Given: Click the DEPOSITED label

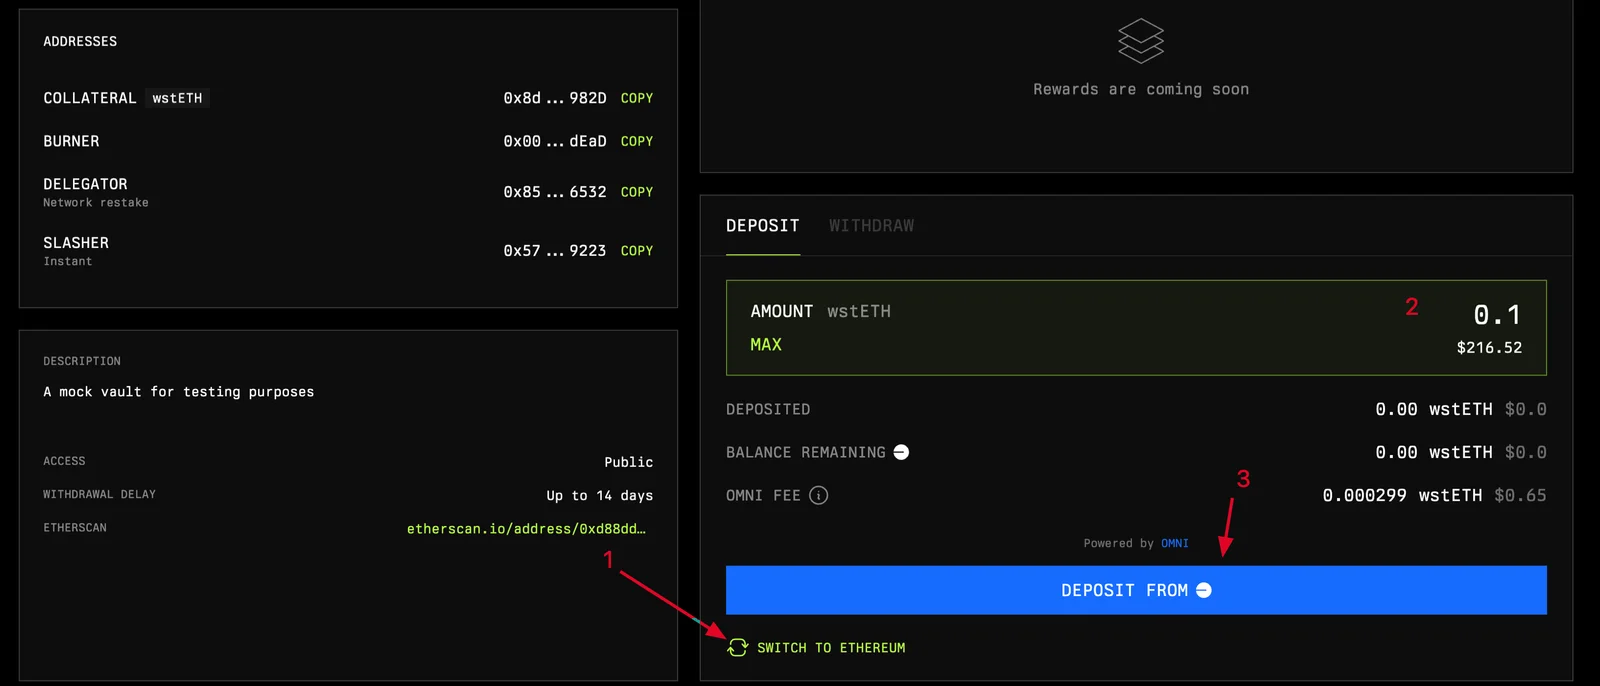Looking at the screenshot, I should (x=768, y=409).
